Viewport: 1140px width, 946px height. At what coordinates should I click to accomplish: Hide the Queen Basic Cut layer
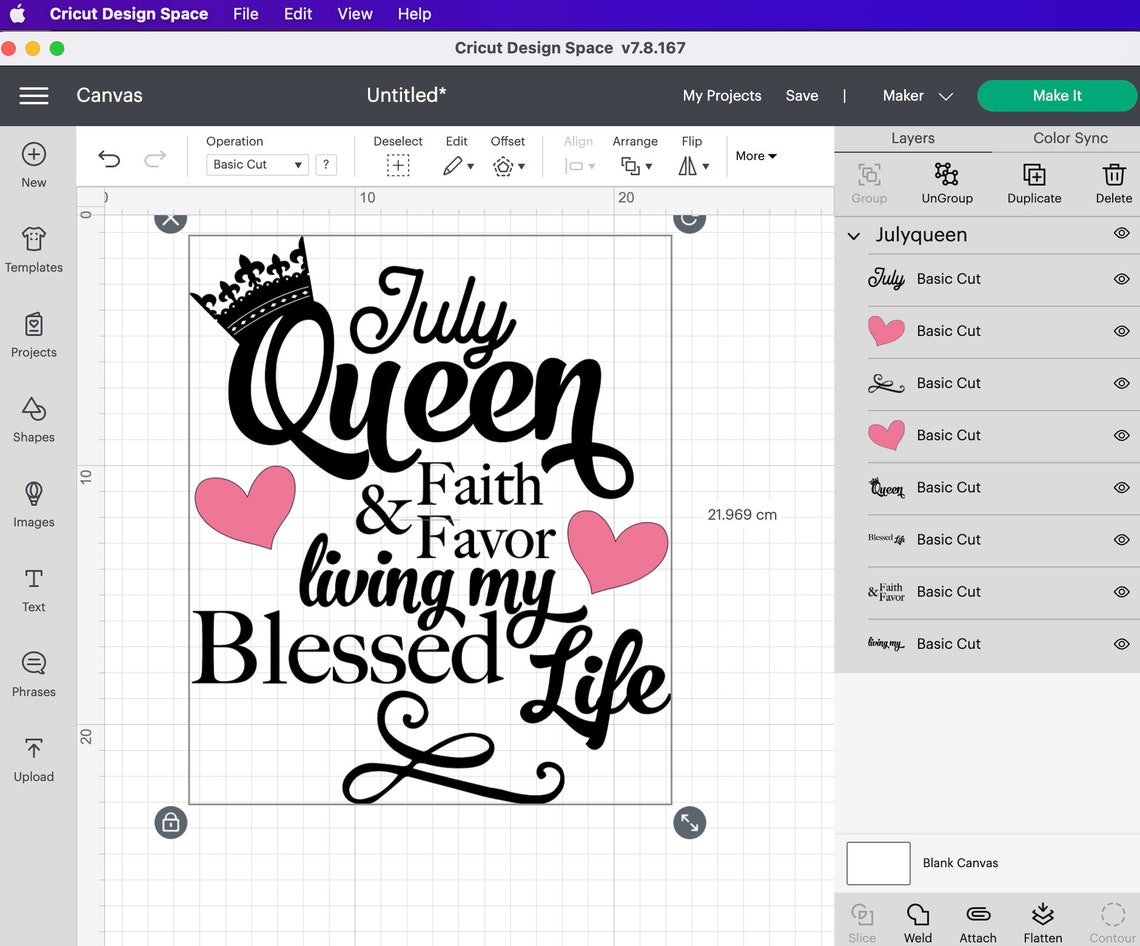(x=1121, y=488)
